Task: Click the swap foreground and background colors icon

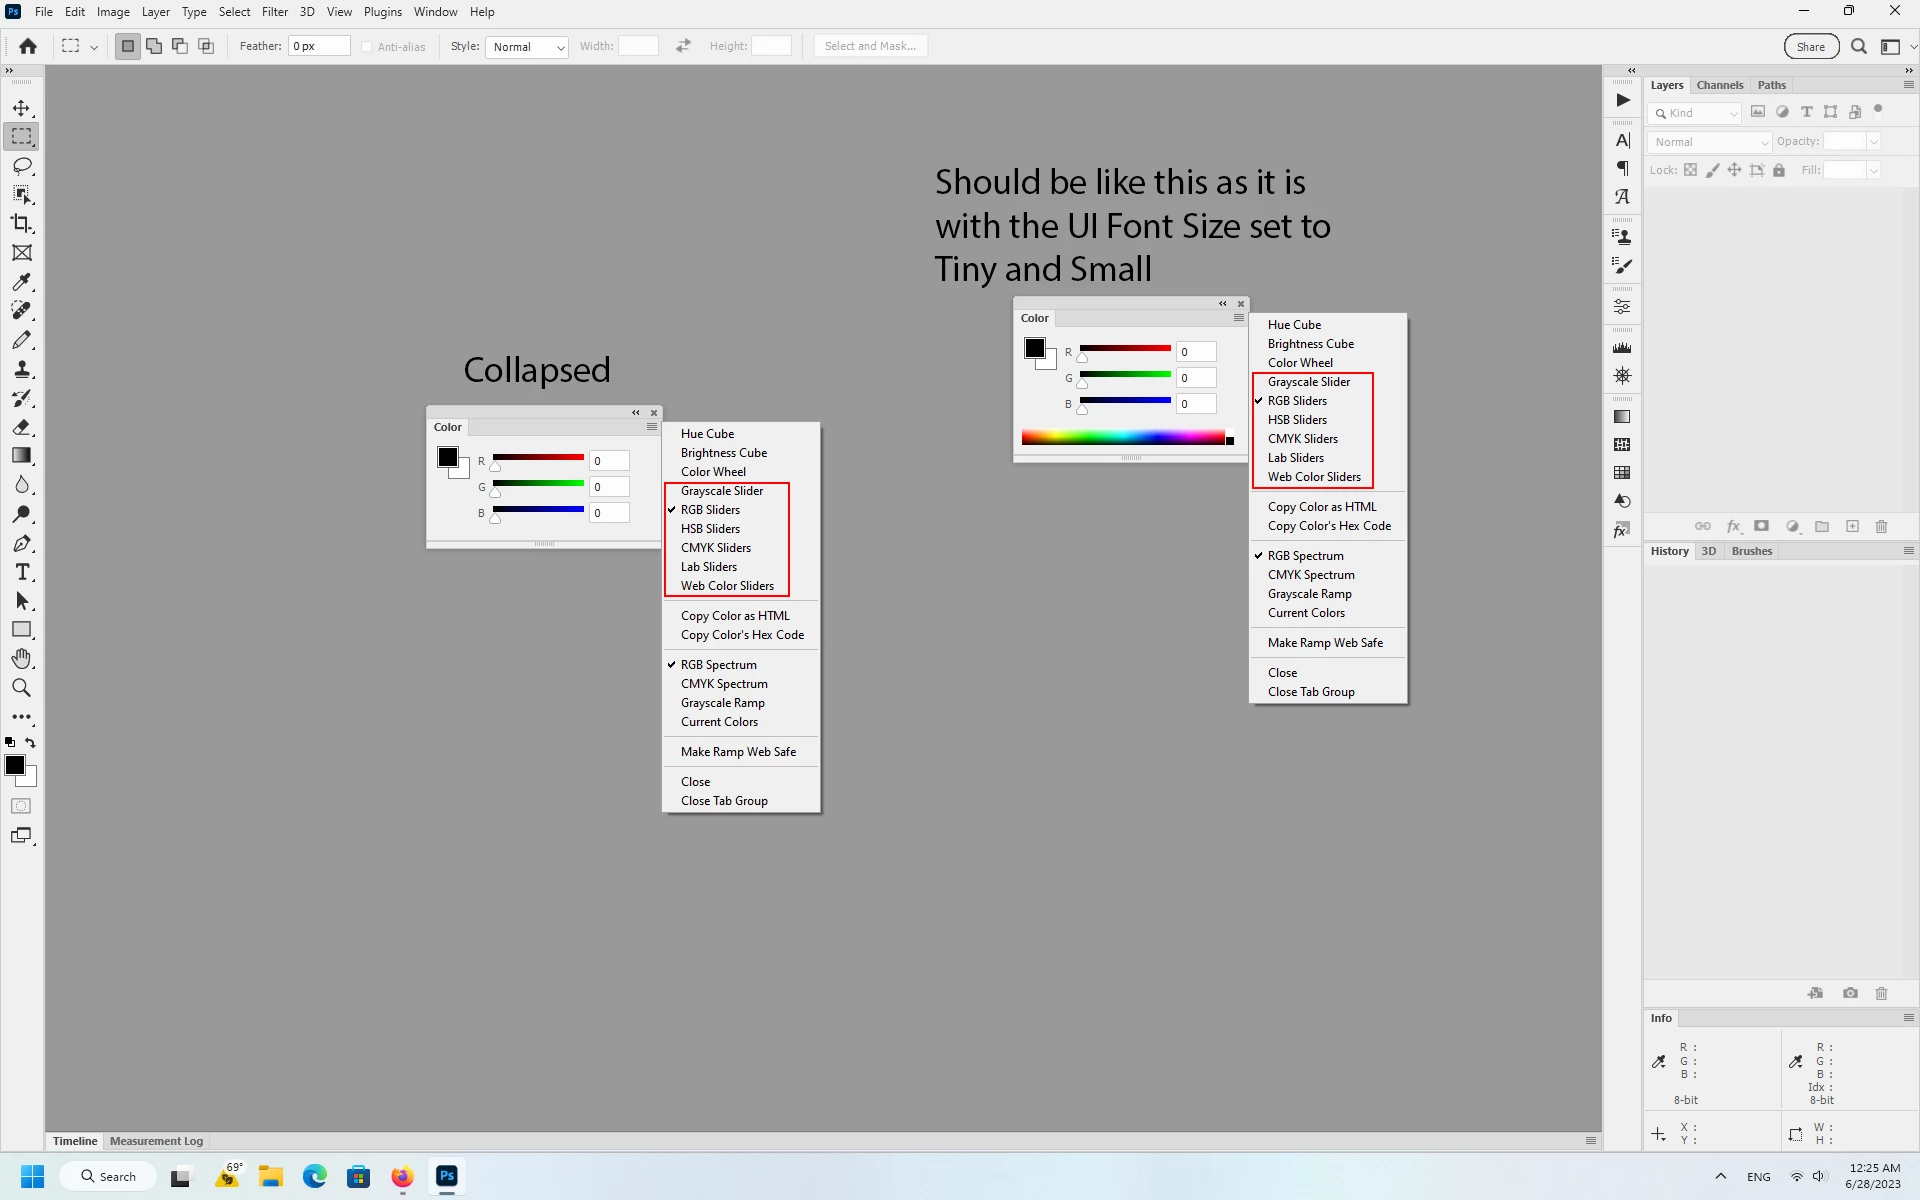Action: tap(31, 742)
